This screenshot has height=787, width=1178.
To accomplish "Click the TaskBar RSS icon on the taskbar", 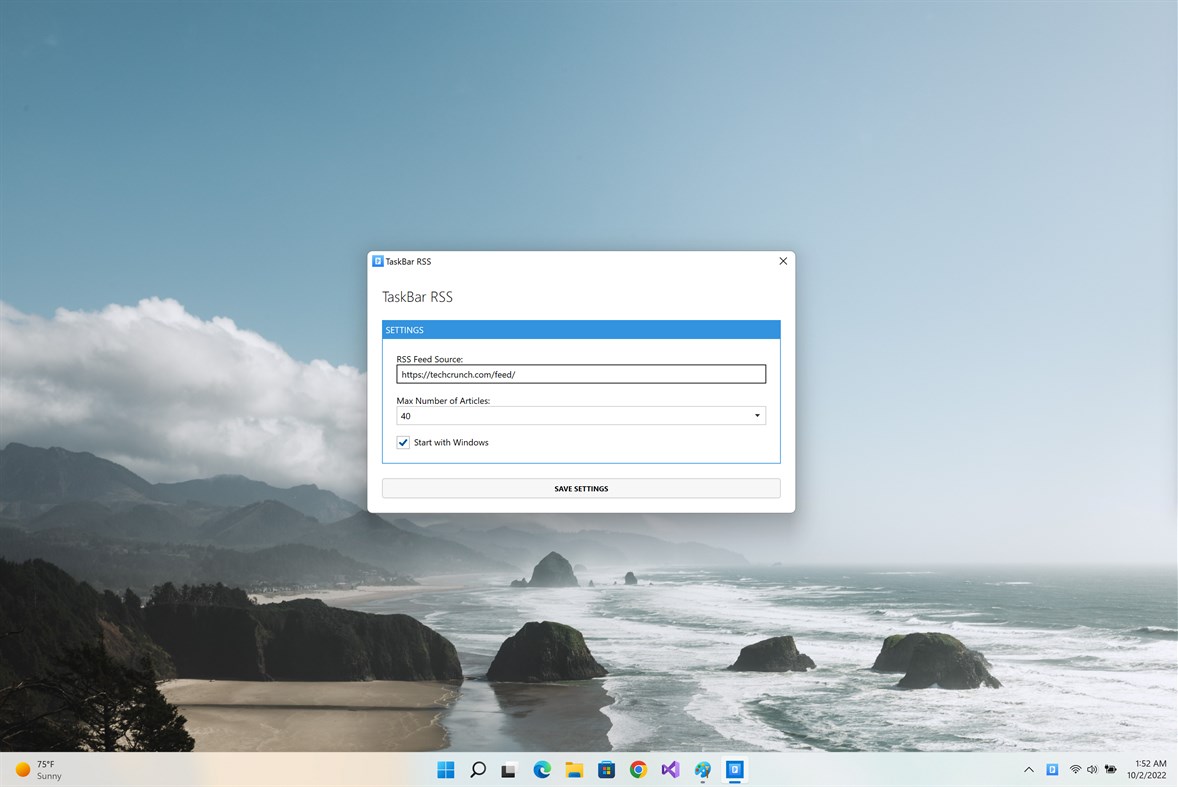I will (735, 770).
